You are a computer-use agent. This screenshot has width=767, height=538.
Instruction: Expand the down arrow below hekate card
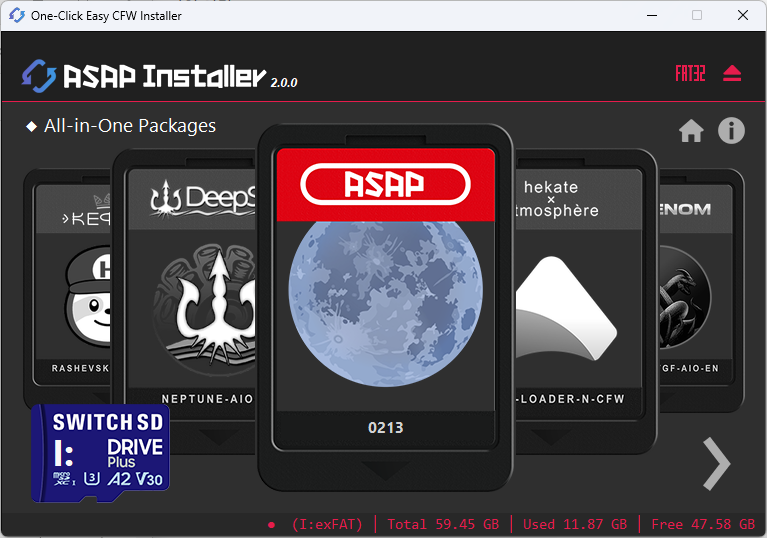[551, 437]
